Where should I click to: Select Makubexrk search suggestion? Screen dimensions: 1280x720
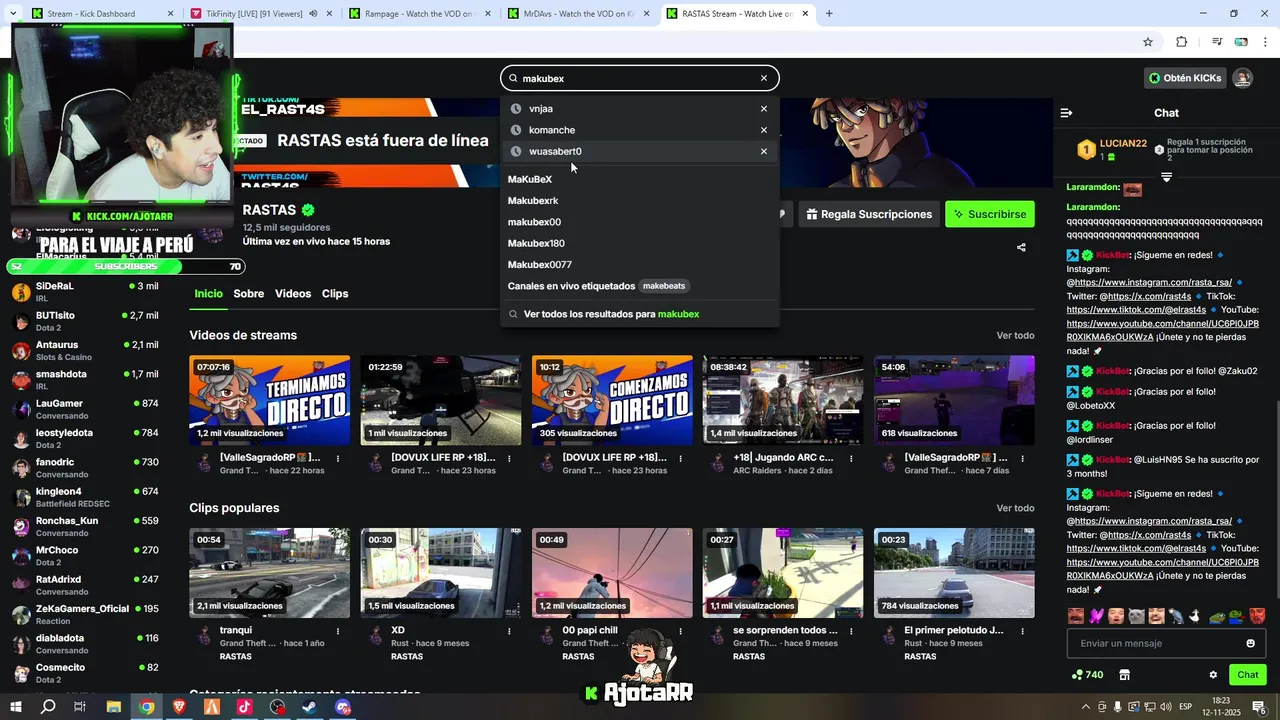point(640,201)
